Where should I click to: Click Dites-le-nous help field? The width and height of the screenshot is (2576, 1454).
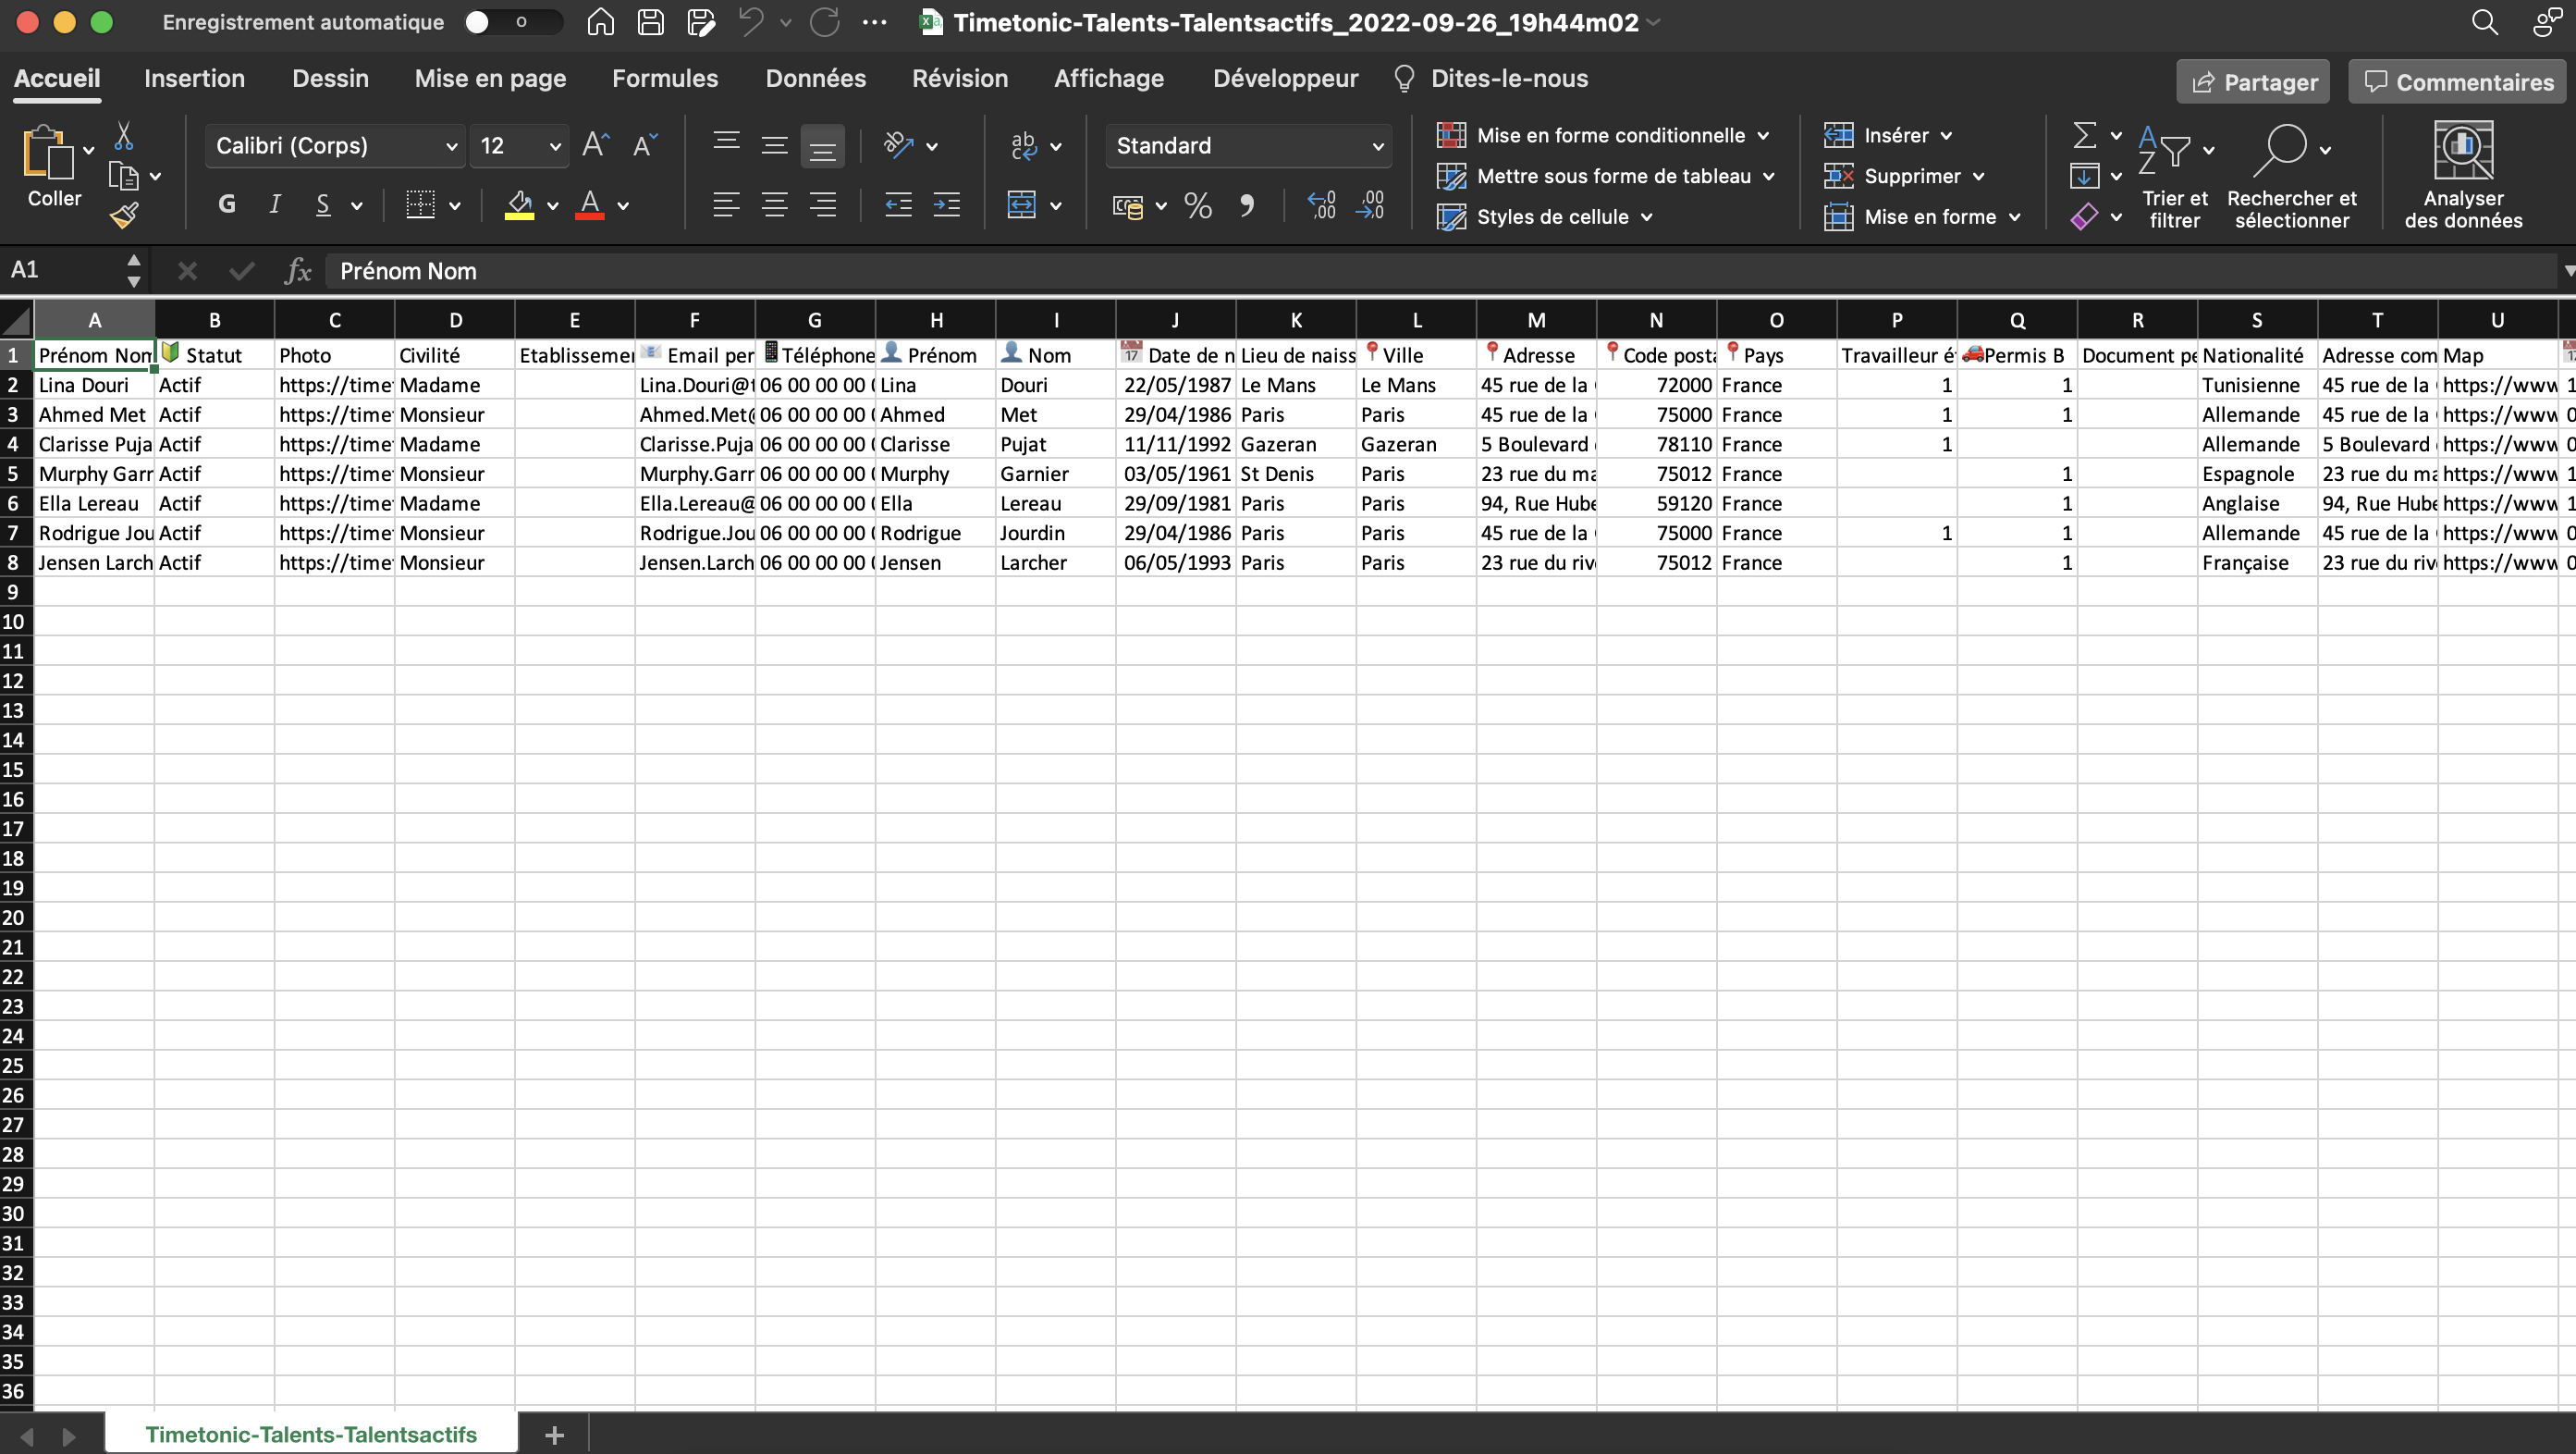[x=1491, y=78]
